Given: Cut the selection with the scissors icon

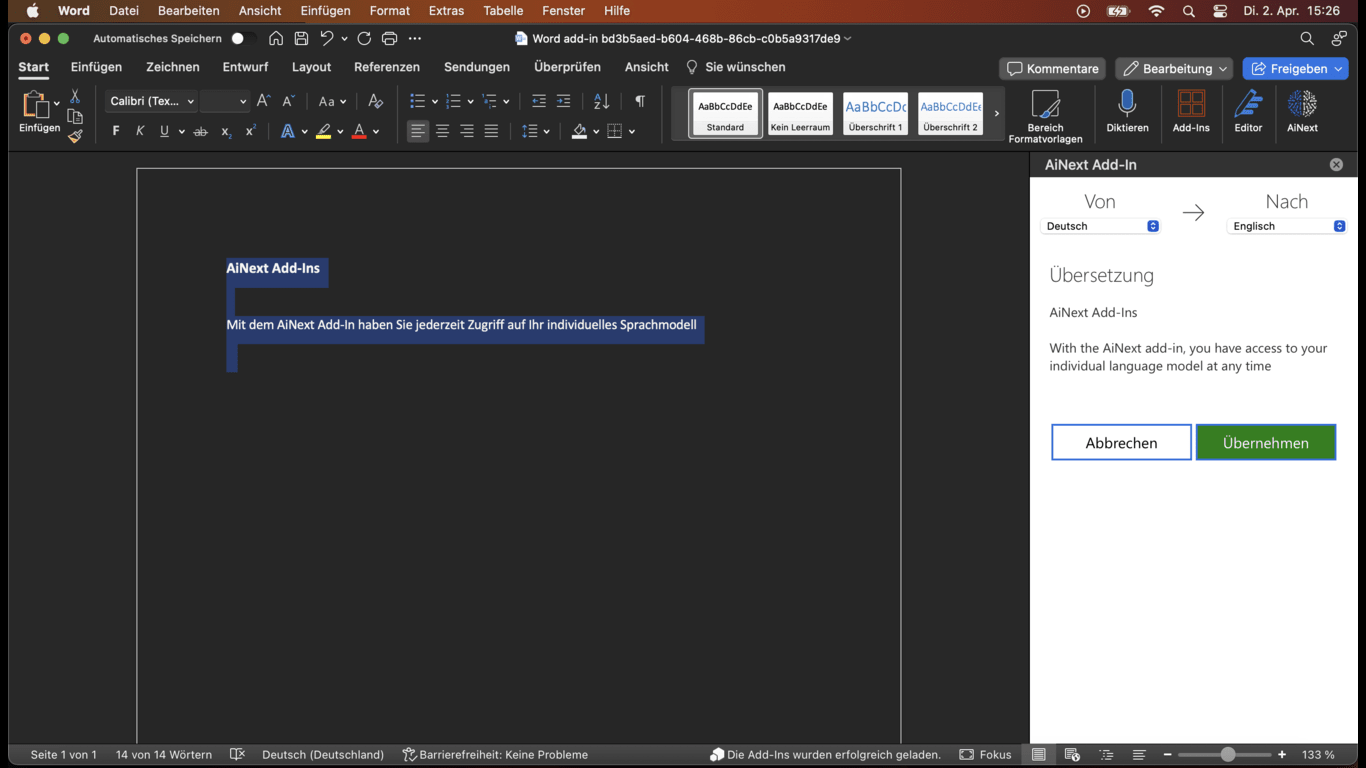Looking at the screenshot, I should 75,97.
